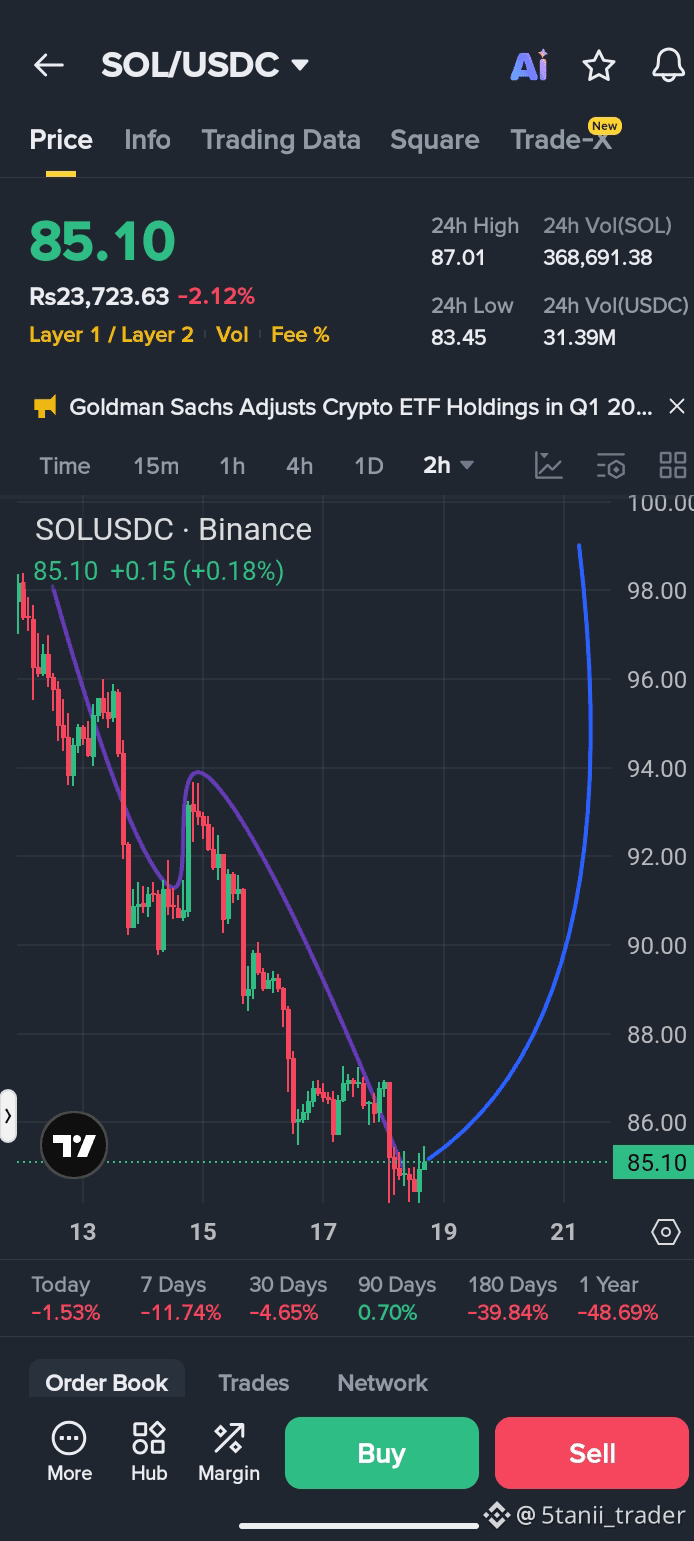This screenshot has width=694, height=1541.
Task: Click the Today -1.53% performance
Action: tap(66, 1299)
